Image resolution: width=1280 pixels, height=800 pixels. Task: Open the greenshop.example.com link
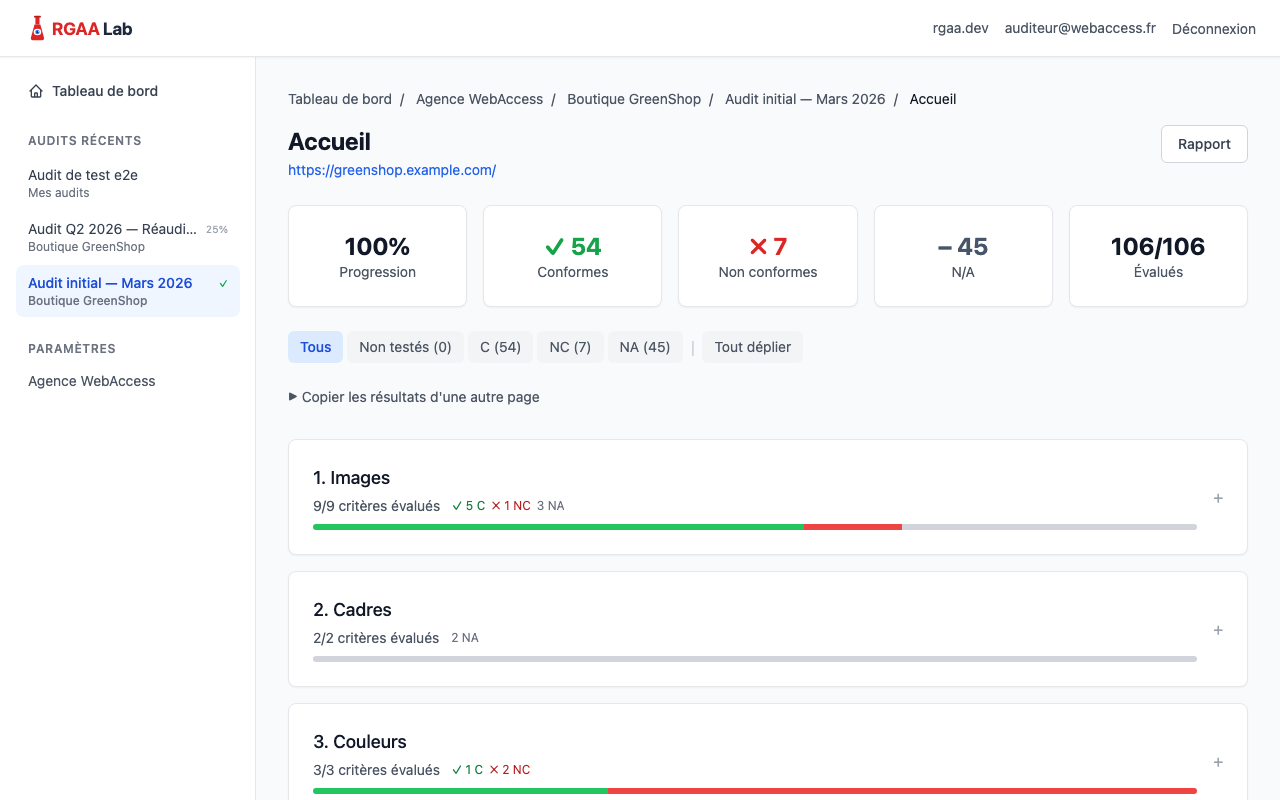point(392,170)
